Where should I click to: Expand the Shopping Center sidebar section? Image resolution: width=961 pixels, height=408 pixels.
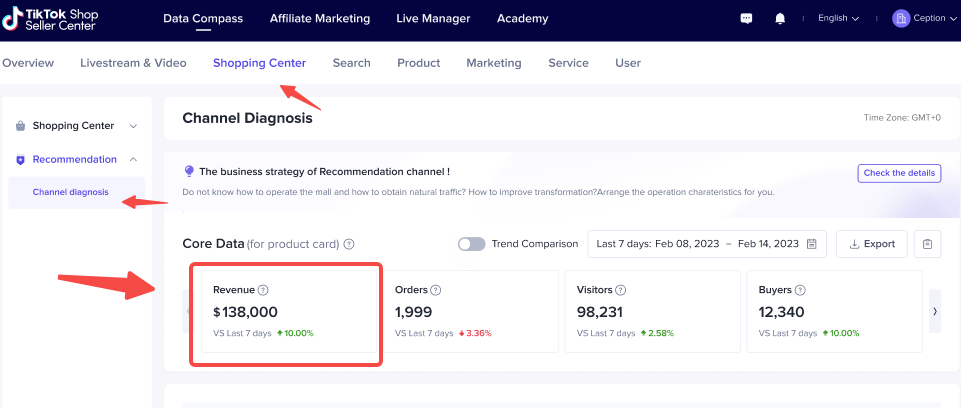(x=133, y=126)
